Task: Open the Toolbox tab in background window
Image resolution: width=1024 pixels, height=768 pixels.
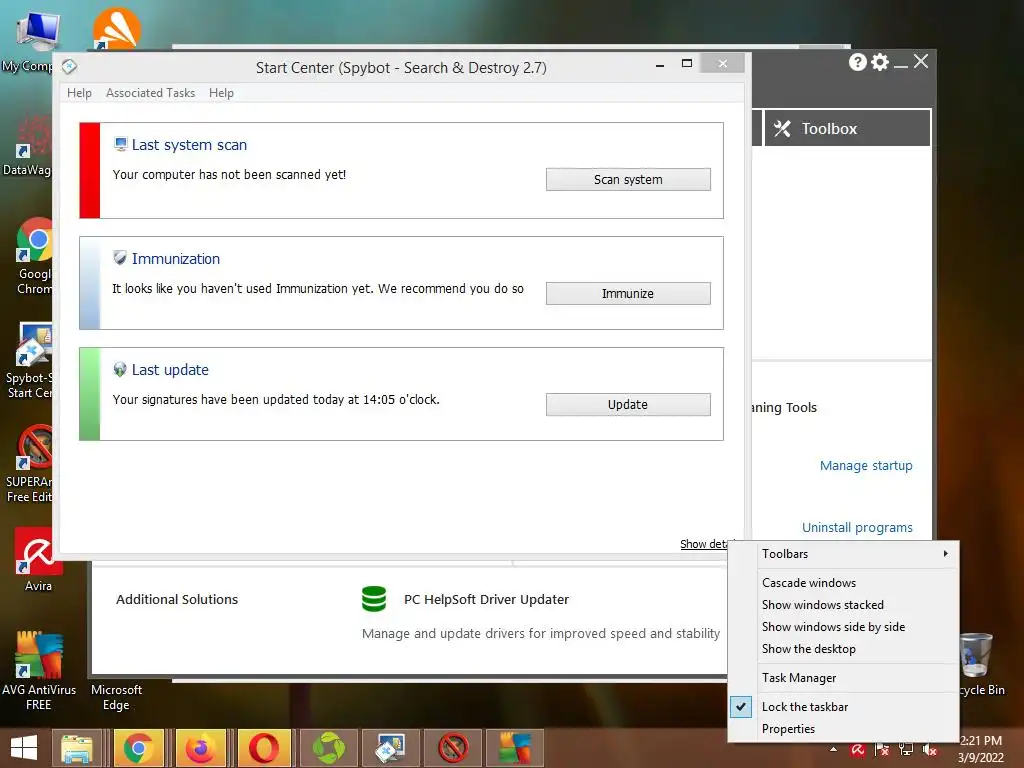Action: point(847,128)
